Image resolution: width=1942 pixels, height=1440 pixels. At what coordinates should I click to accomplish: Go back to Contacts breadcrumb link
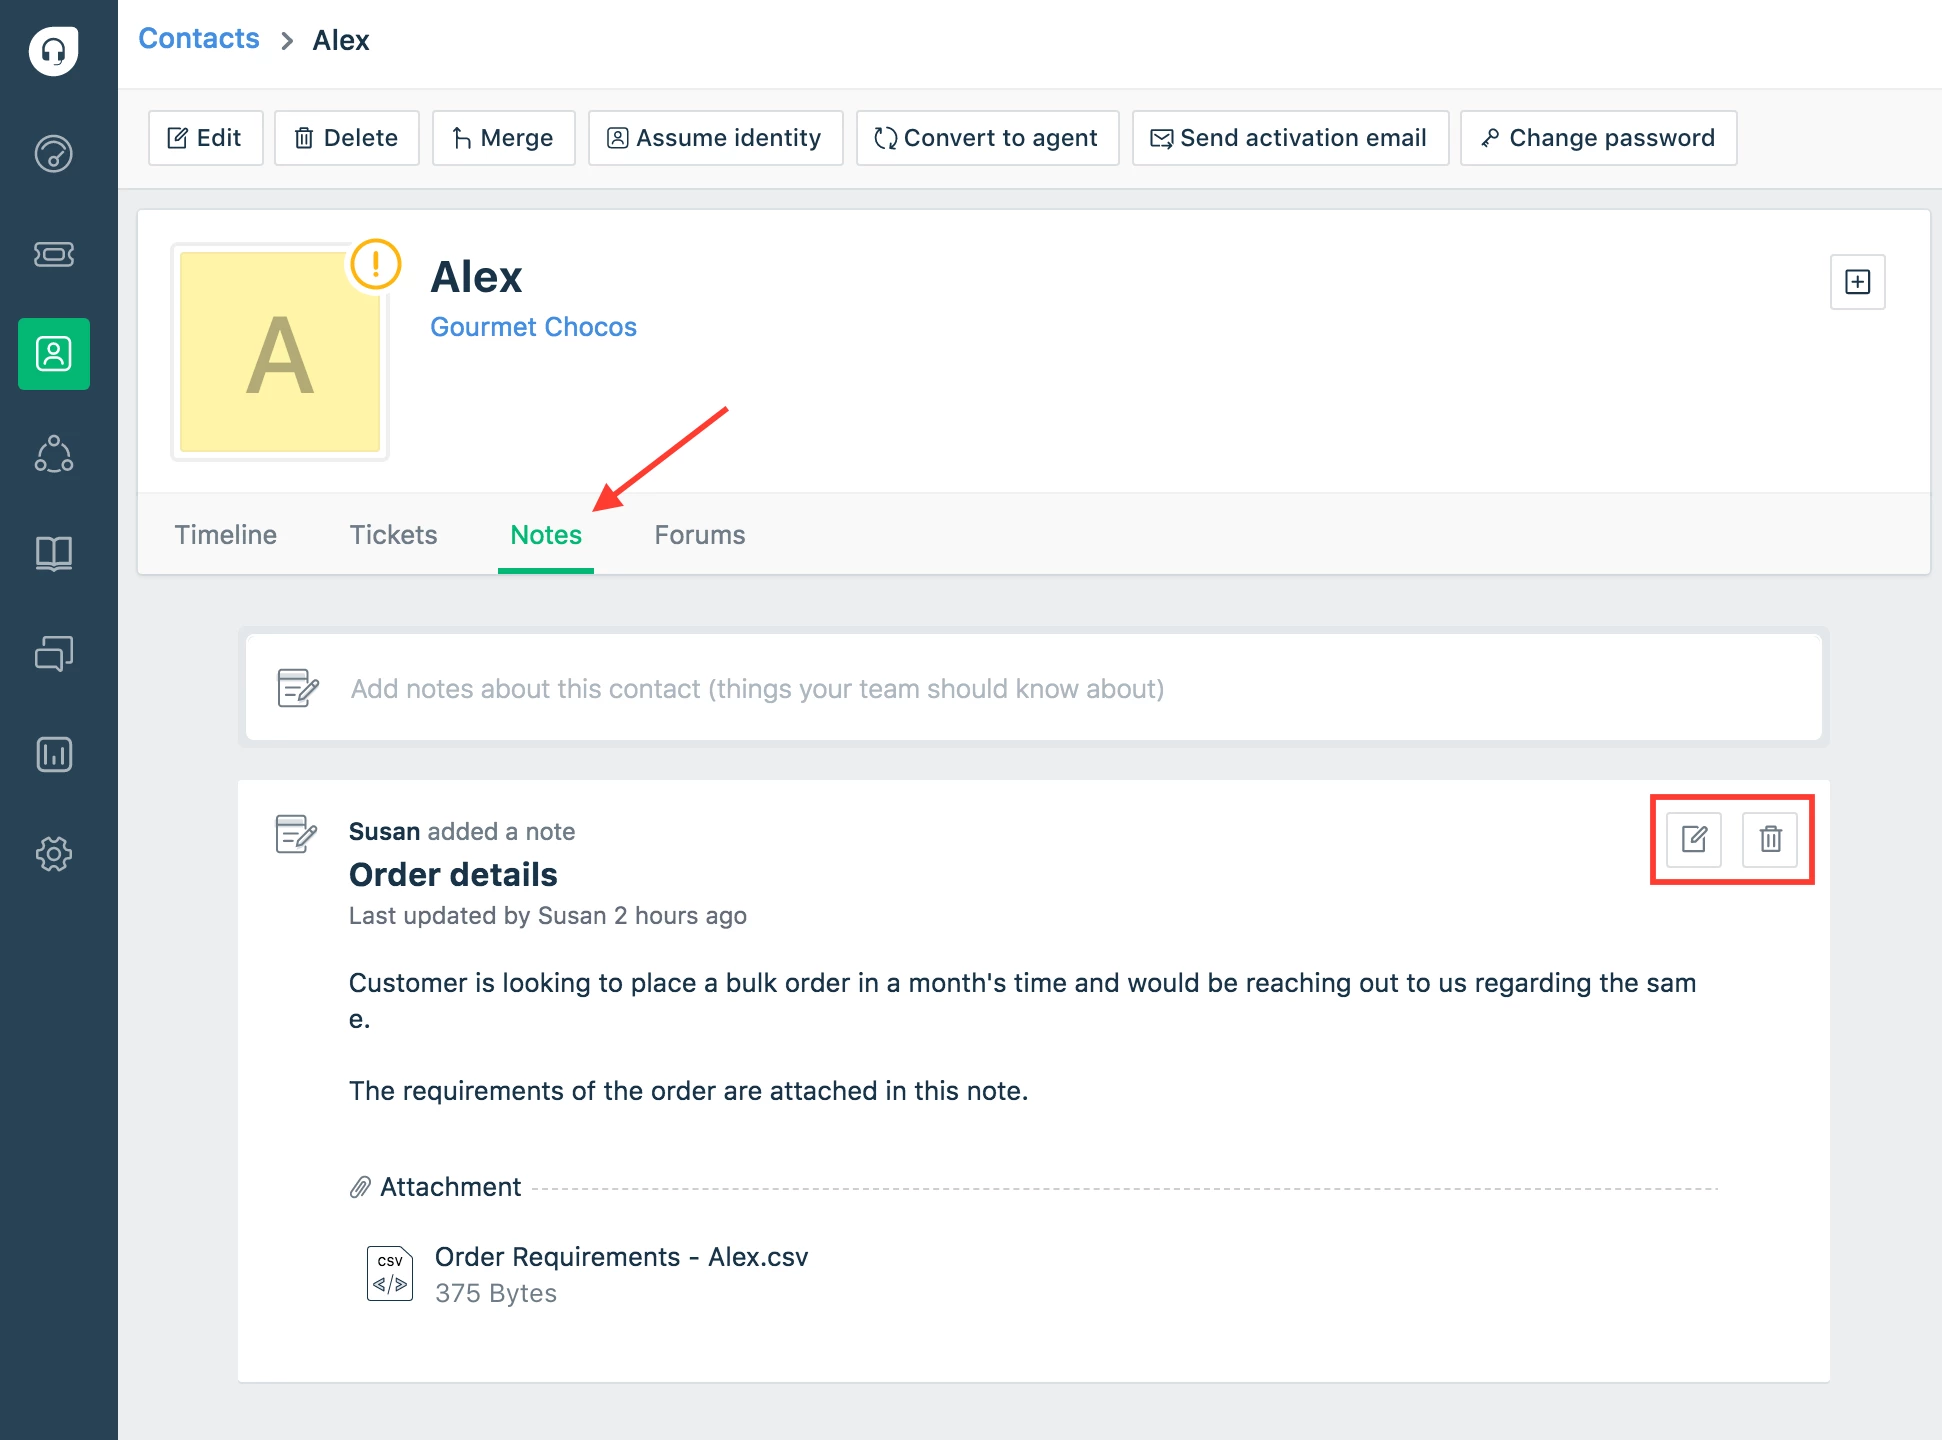(199, 39)
